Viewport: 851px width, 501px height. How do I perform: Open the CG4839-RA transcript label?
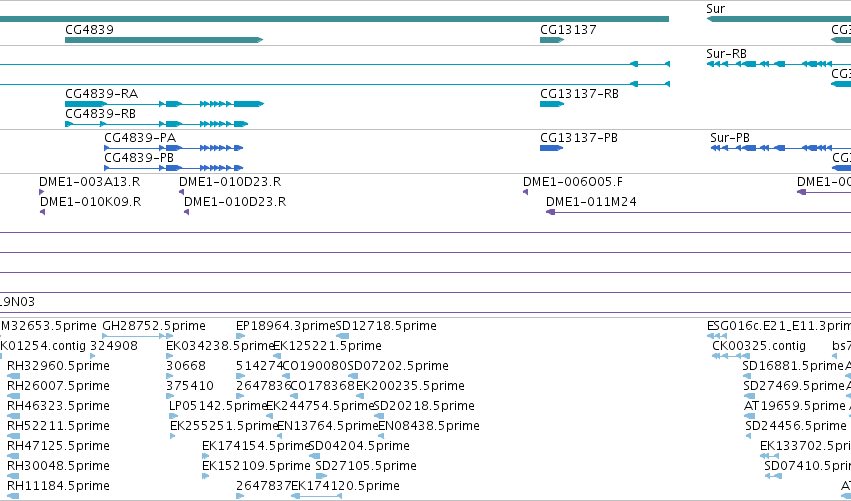click(x=101, y=94)
